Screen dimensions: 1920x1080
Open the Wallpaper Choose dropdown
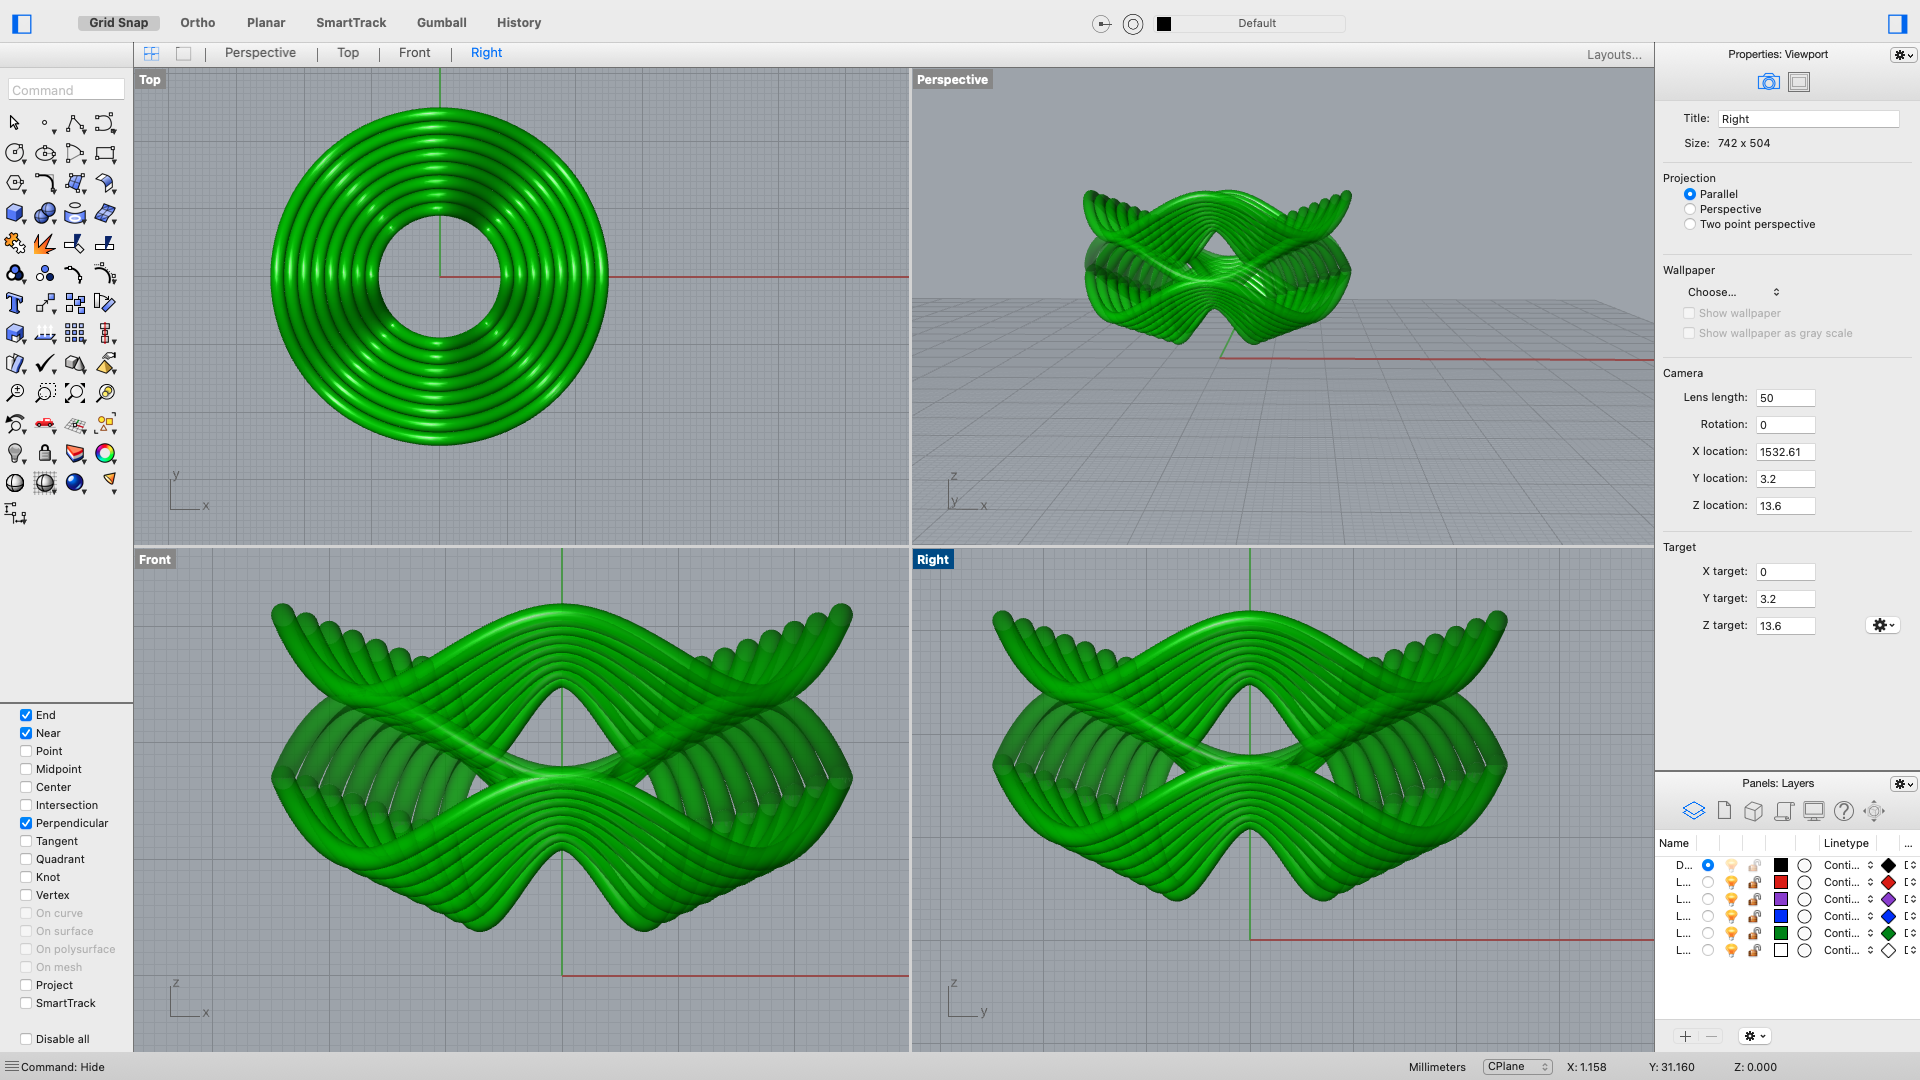click(x=1733, y=292)
